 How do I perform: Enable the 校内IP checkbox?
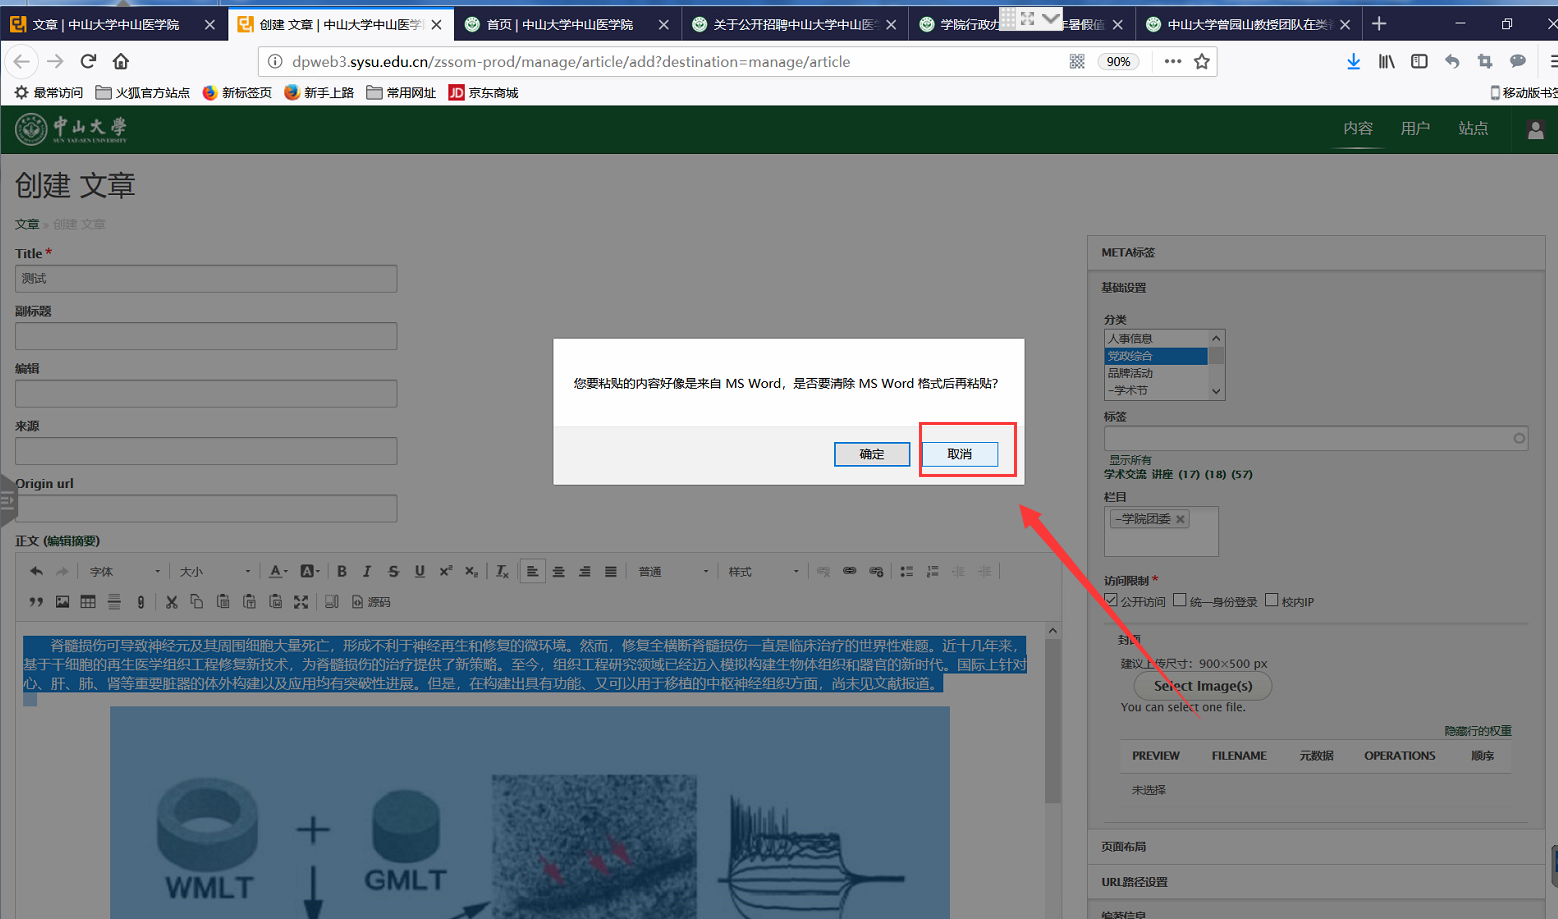(x=1272, y=600)
